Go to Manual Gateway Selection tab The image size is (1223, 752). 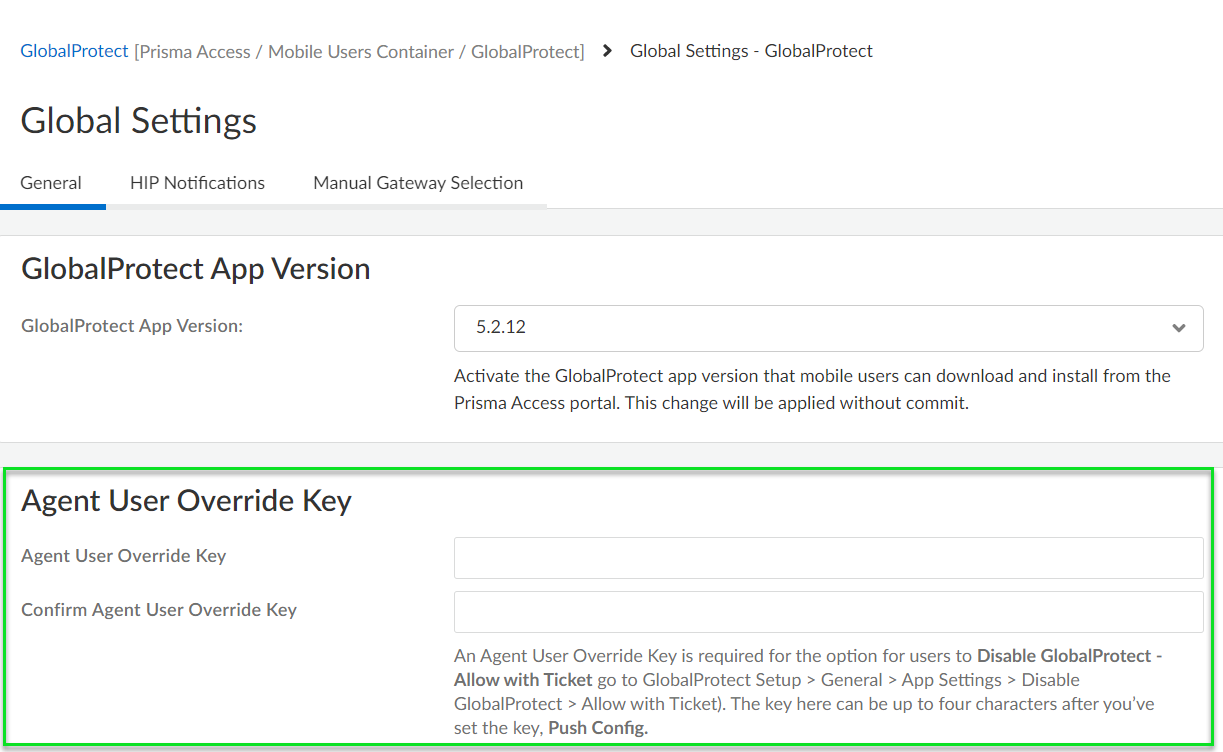tap(418, 183)
